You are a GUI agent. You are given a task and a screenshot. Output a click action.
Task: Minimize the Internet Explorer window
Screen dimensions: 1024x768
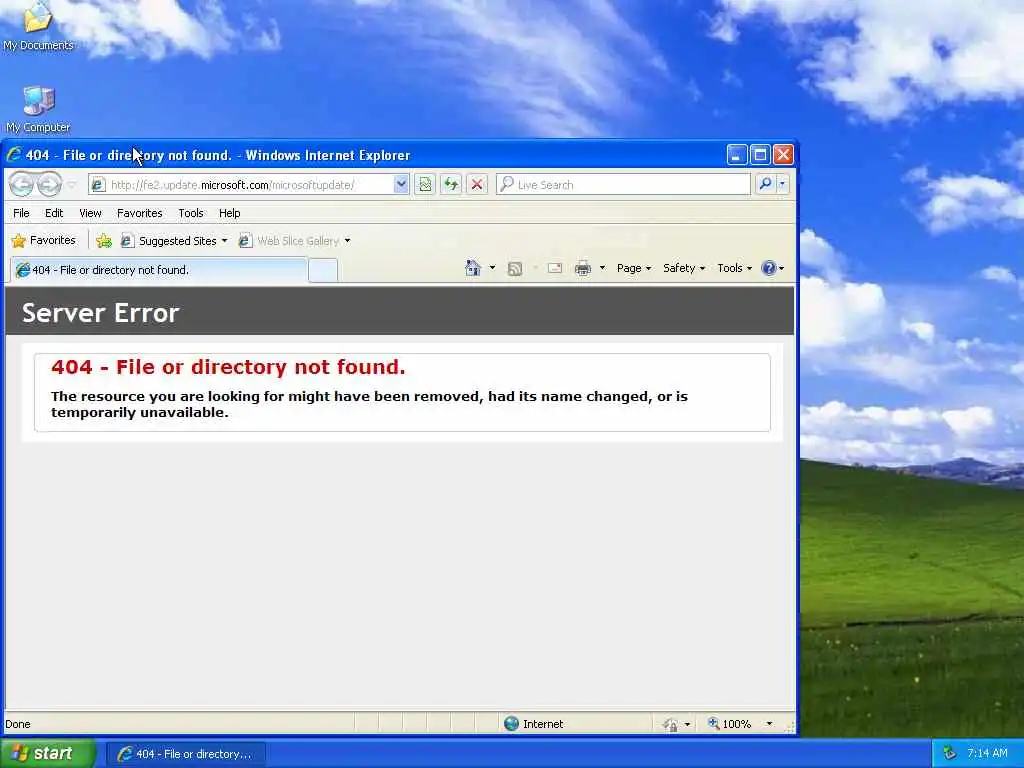[x=736, y=155]
